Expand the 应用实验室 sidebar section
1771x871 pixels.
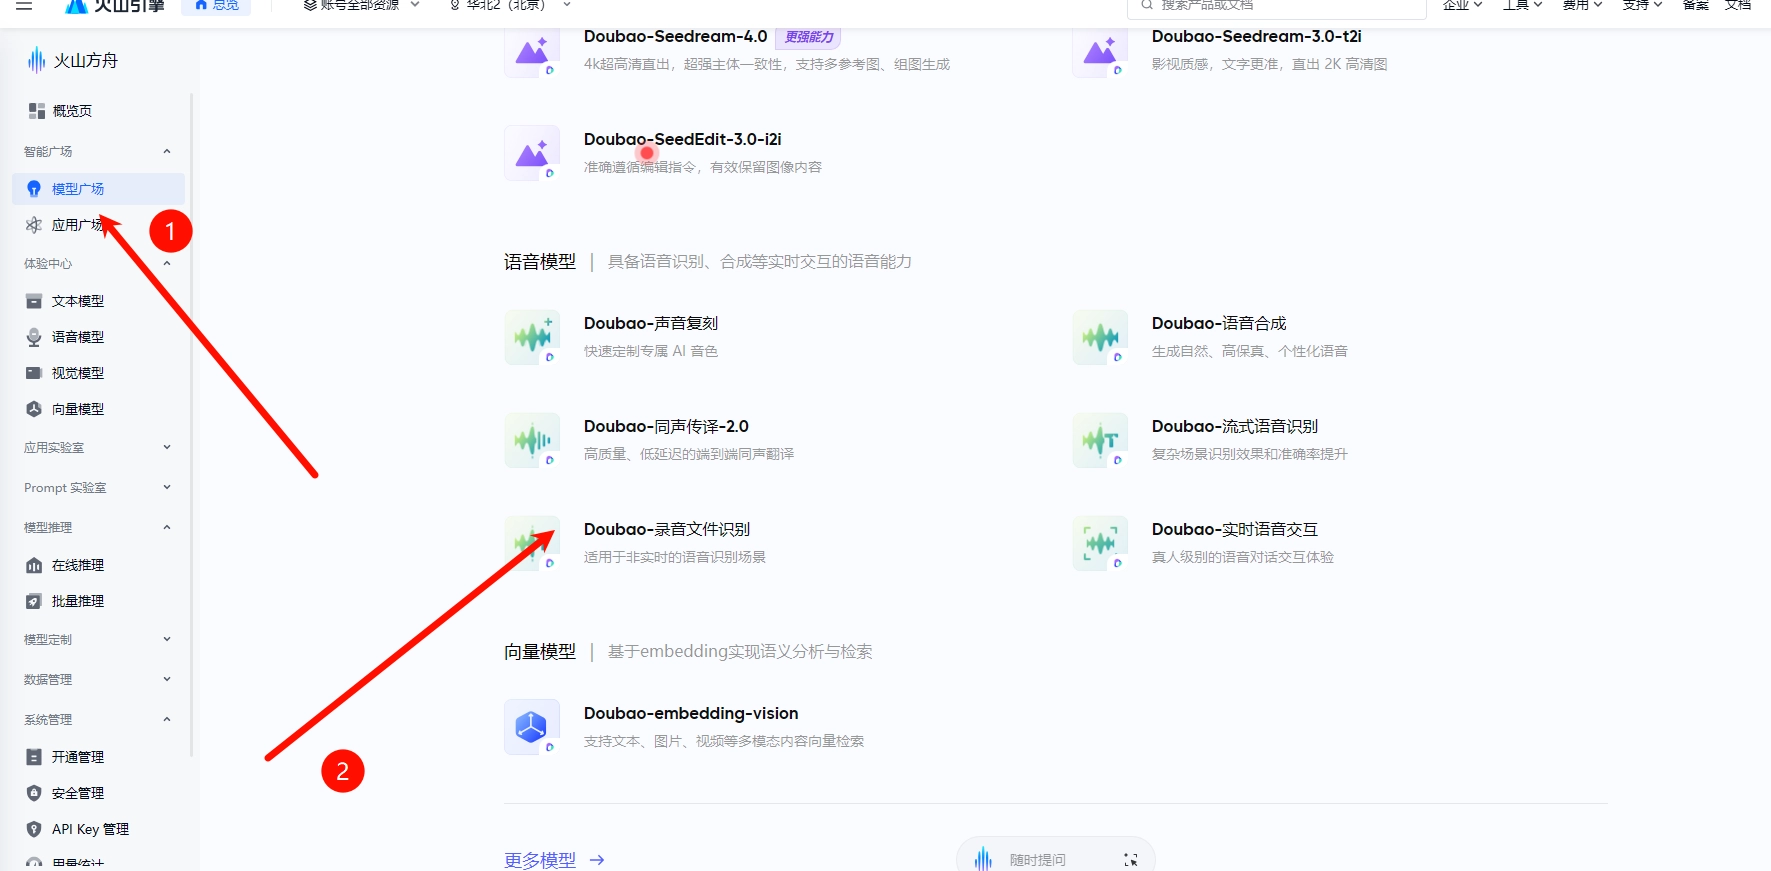pos(167,448)
